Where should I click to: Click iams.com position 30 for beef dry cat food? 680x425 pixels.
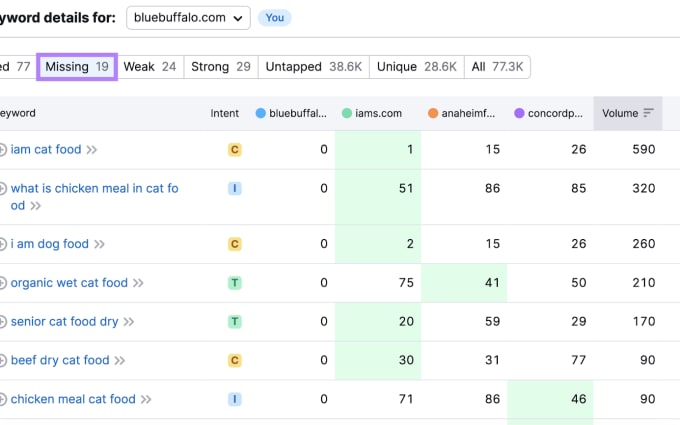click(x=406, y=360)
